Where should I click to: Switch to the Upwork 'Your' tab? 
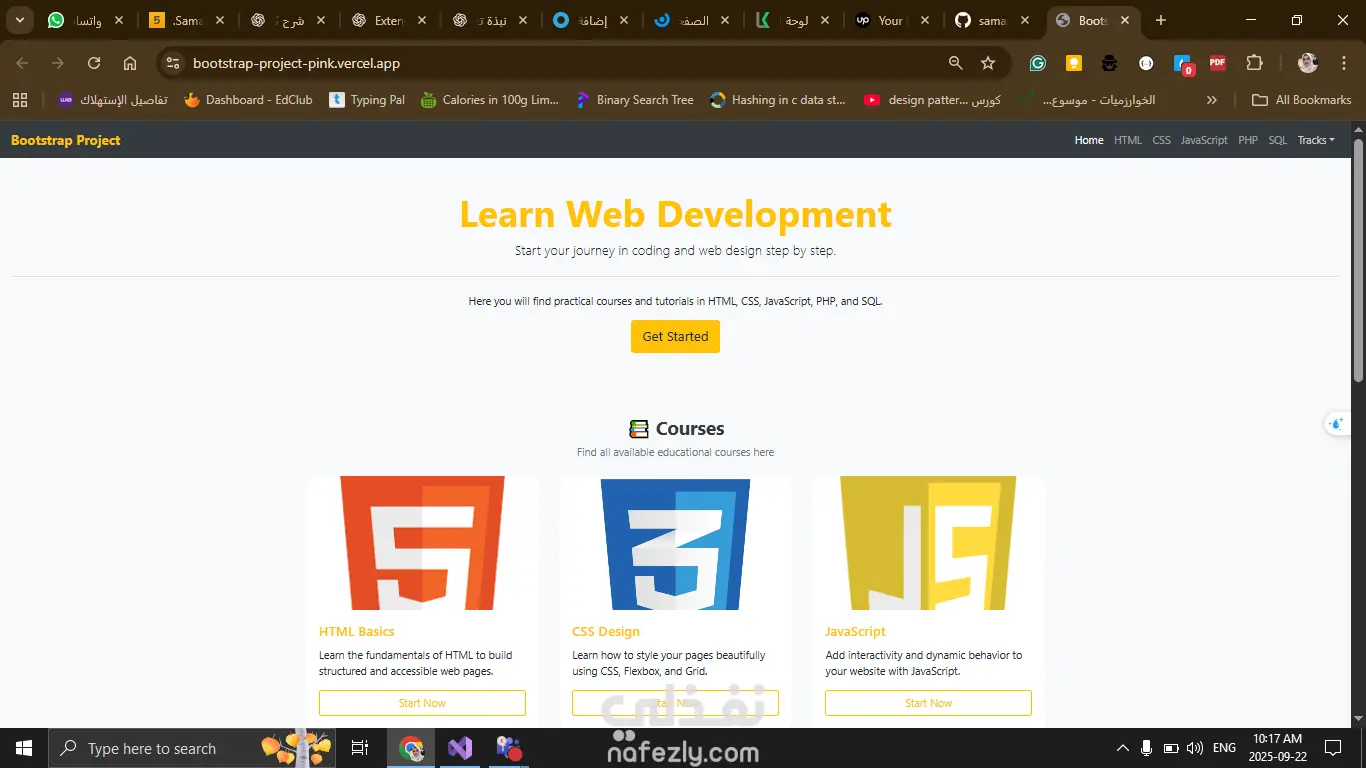pyautogui.click(x=894, y=20)
